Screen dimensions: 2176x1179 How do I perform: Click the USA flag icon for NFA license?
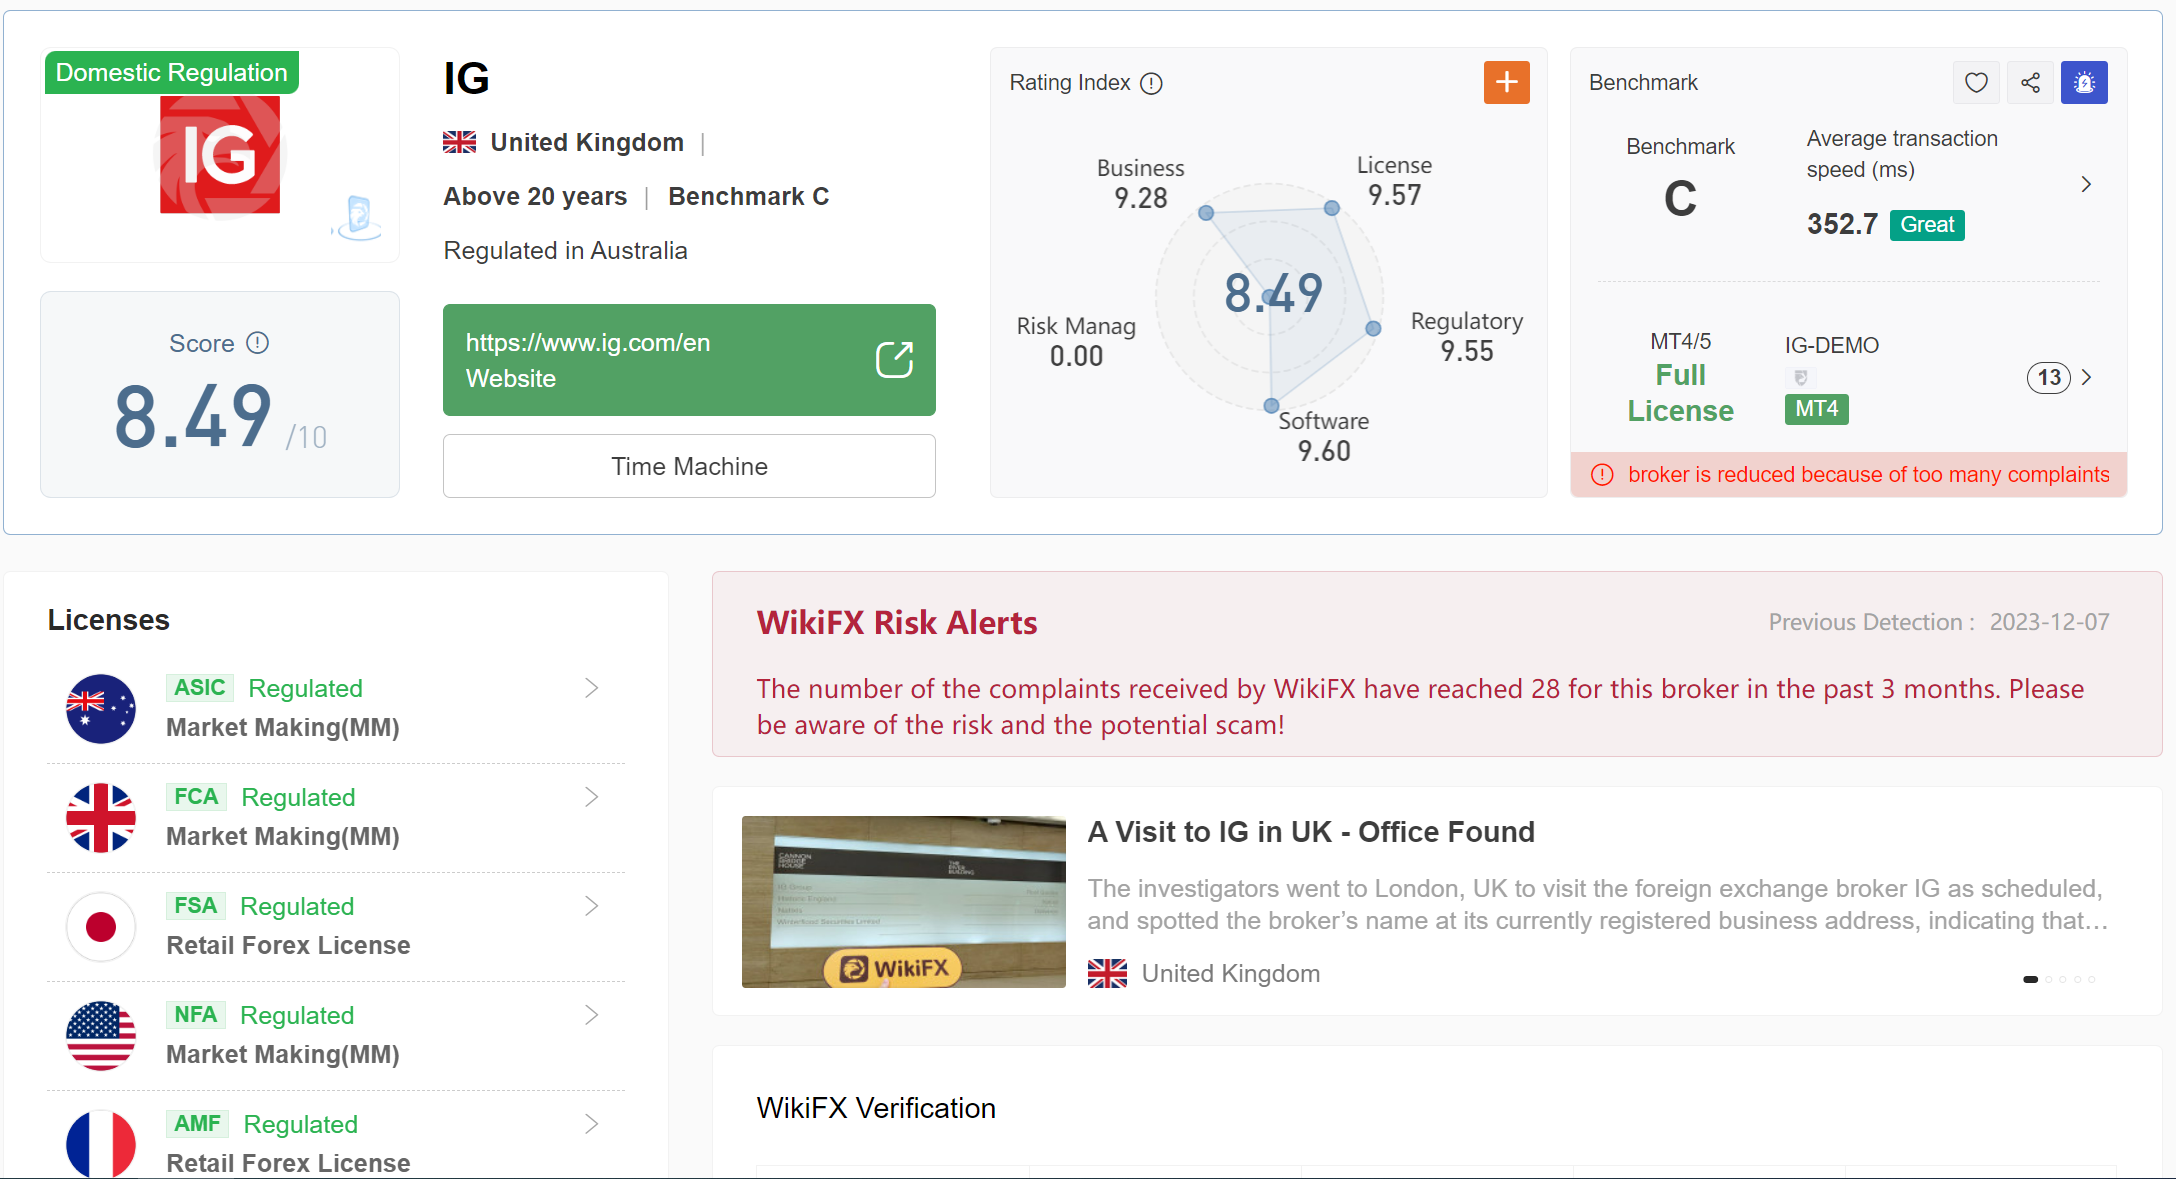coord(101,1035)
